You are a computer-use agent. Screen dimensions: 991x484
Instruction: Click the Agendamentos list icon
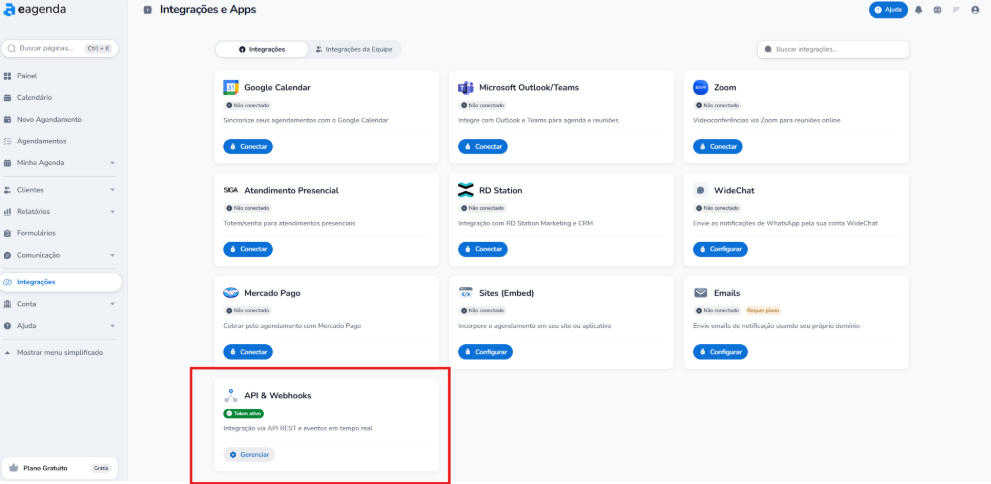tap(8, 141)
